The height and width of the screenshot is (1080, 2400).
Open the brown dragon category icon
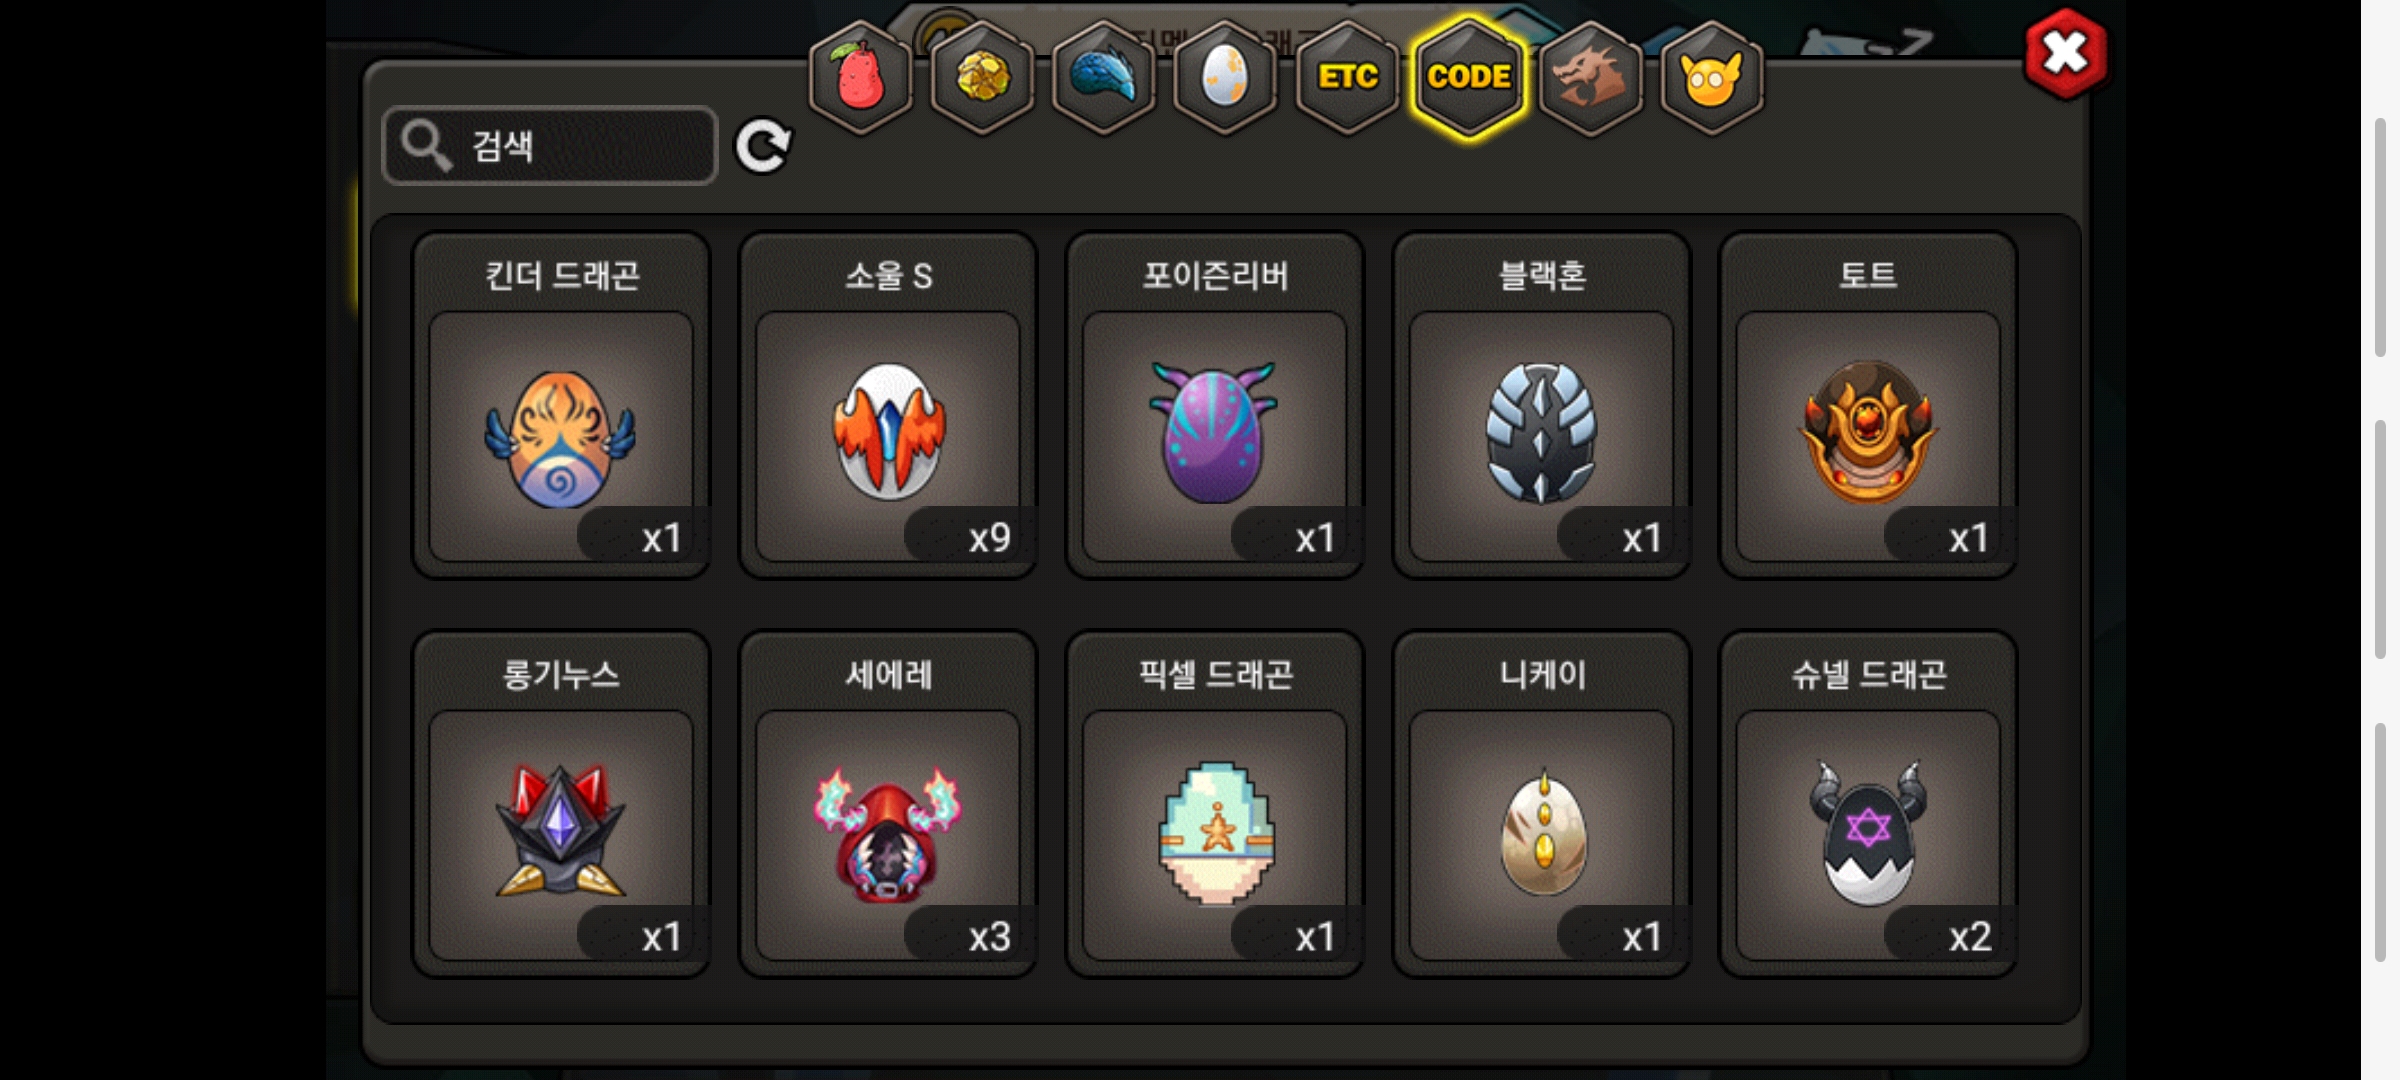(x=1590, y=78)
